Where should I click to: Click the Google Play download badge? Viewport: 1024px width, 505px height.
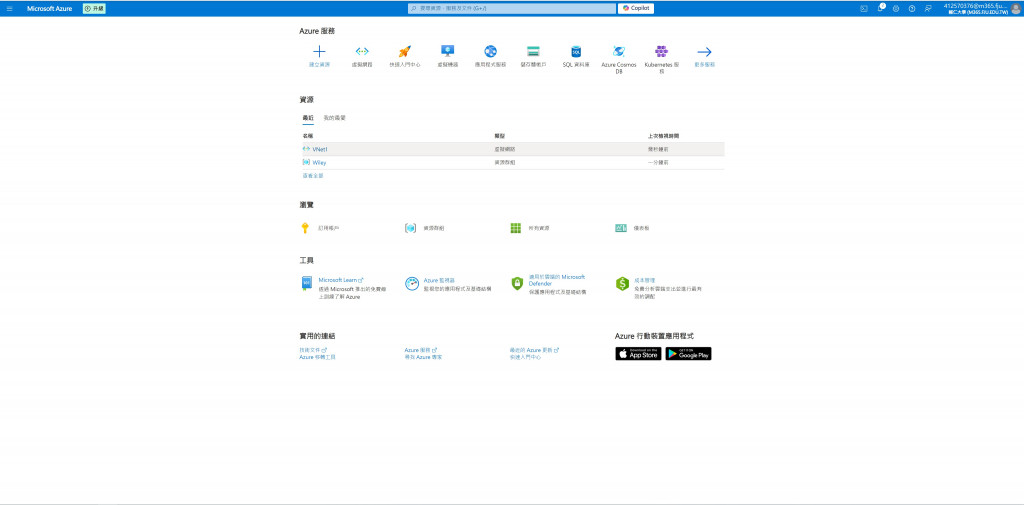[x=688, y=353]
